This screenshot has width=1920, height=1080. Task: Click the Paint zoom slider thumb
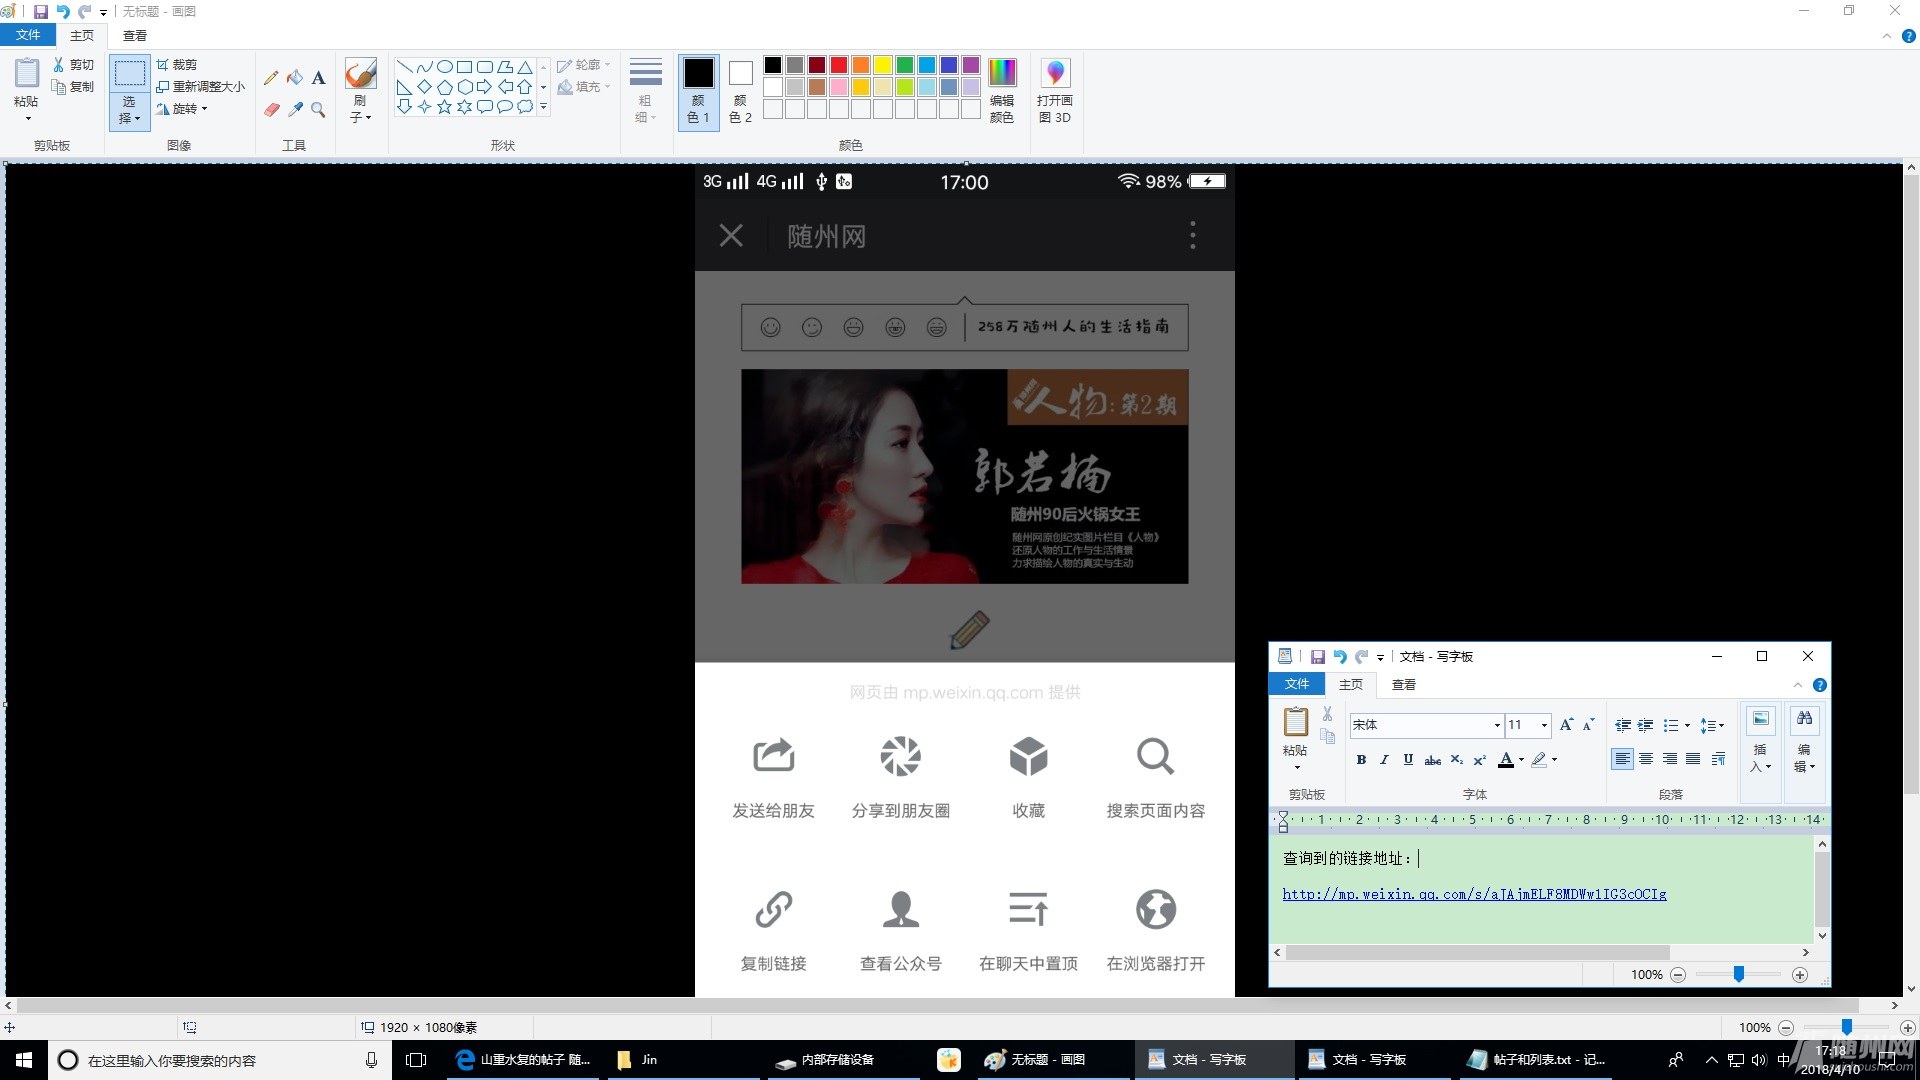[x=1847, y=1027]
